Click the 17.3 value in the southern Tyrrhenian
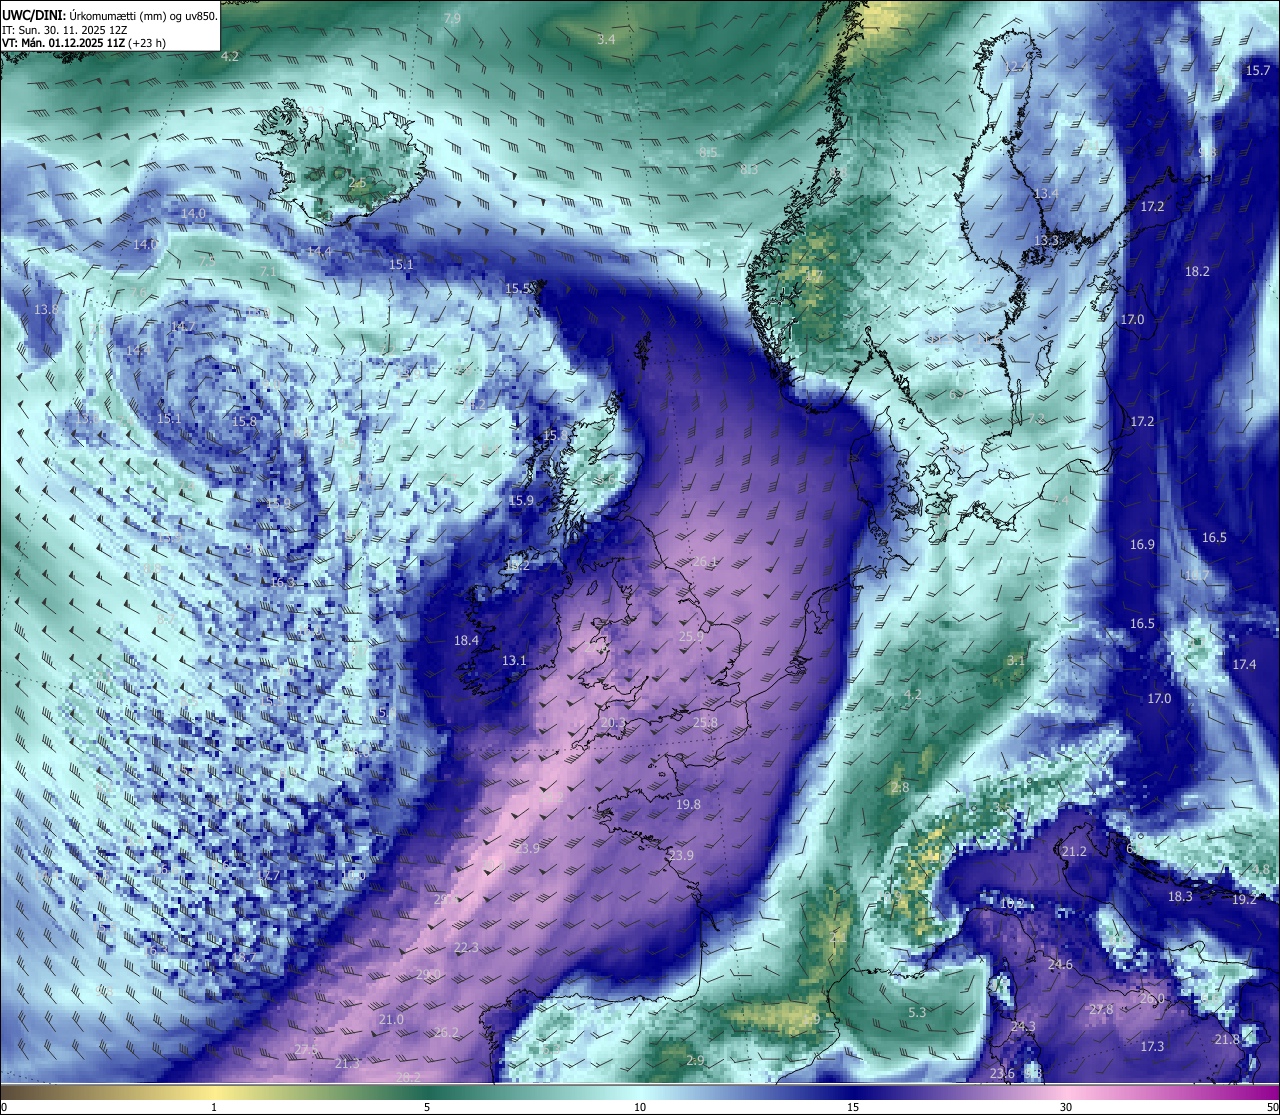This screenshot has width=1280, height=1115. (1152, 1046)
